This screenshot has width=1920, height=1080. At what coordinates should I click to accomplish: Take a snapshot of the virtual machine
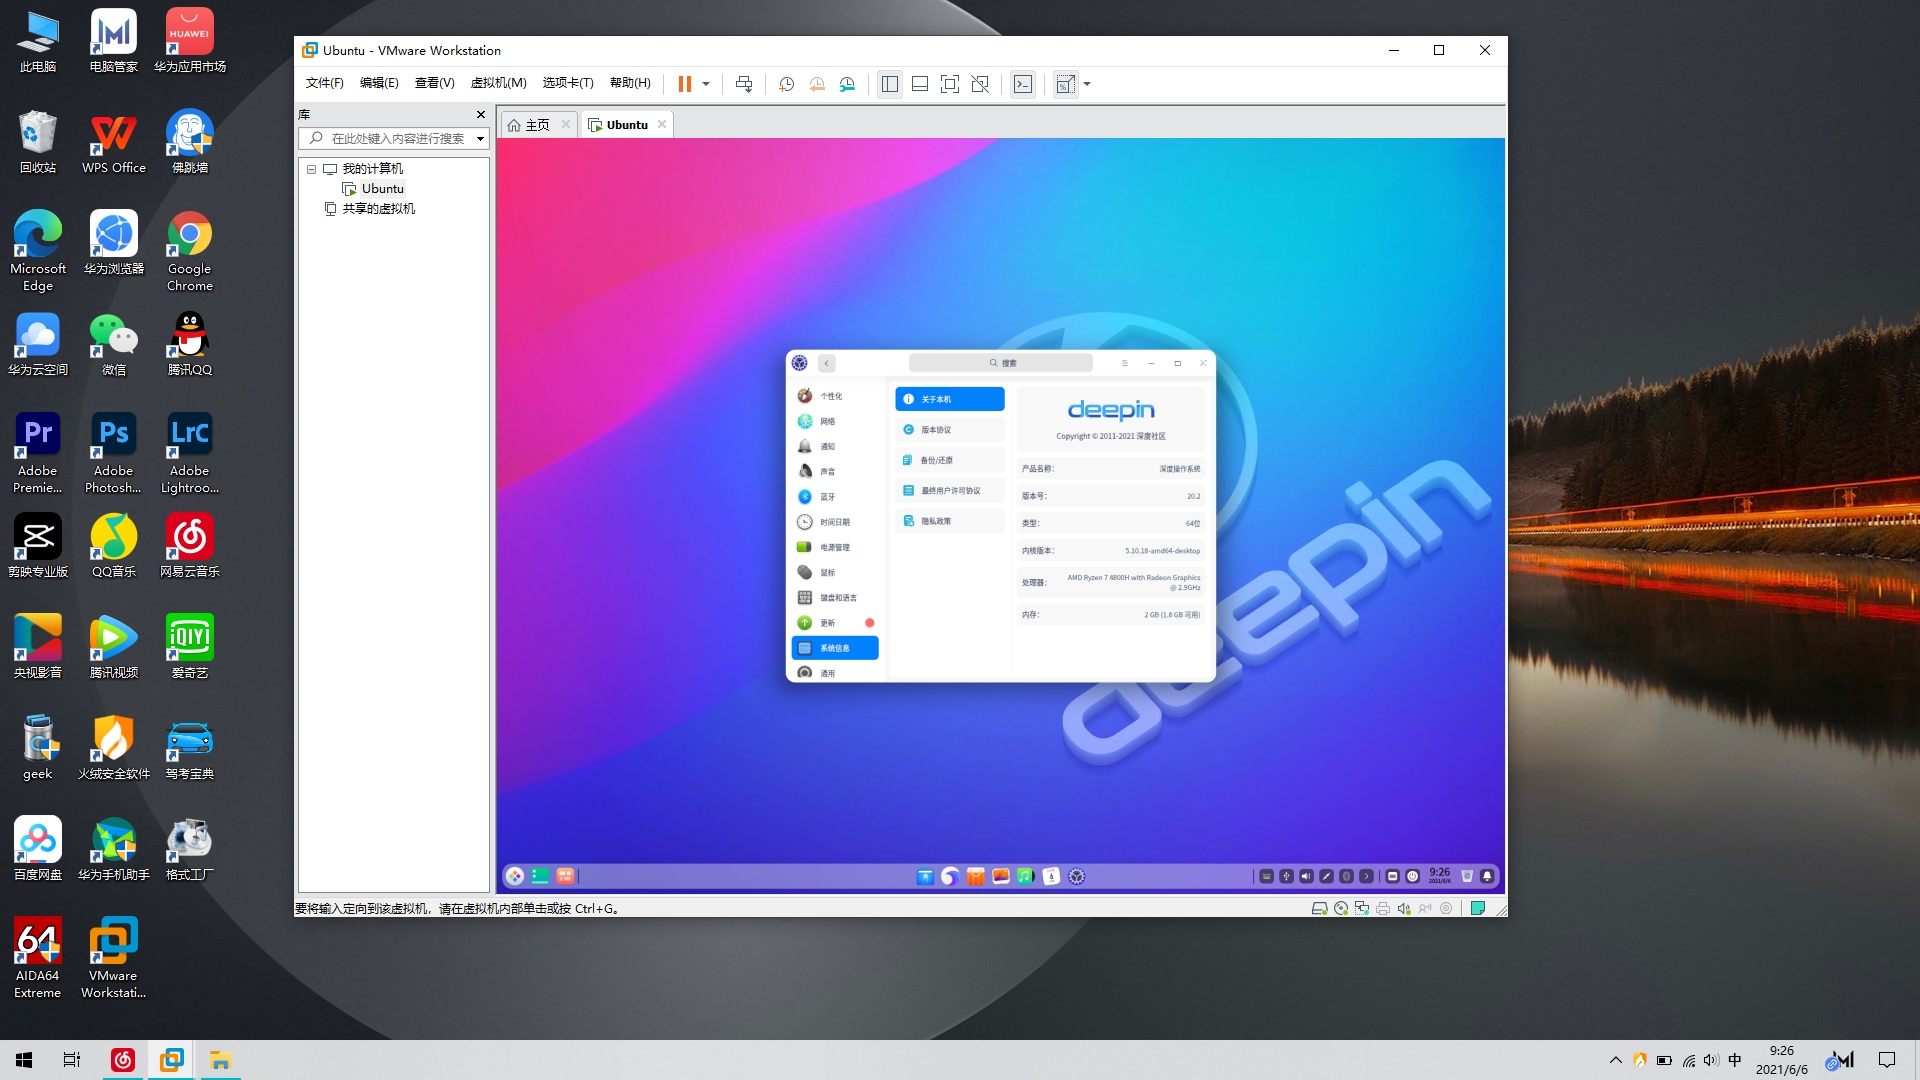(787, 84)
